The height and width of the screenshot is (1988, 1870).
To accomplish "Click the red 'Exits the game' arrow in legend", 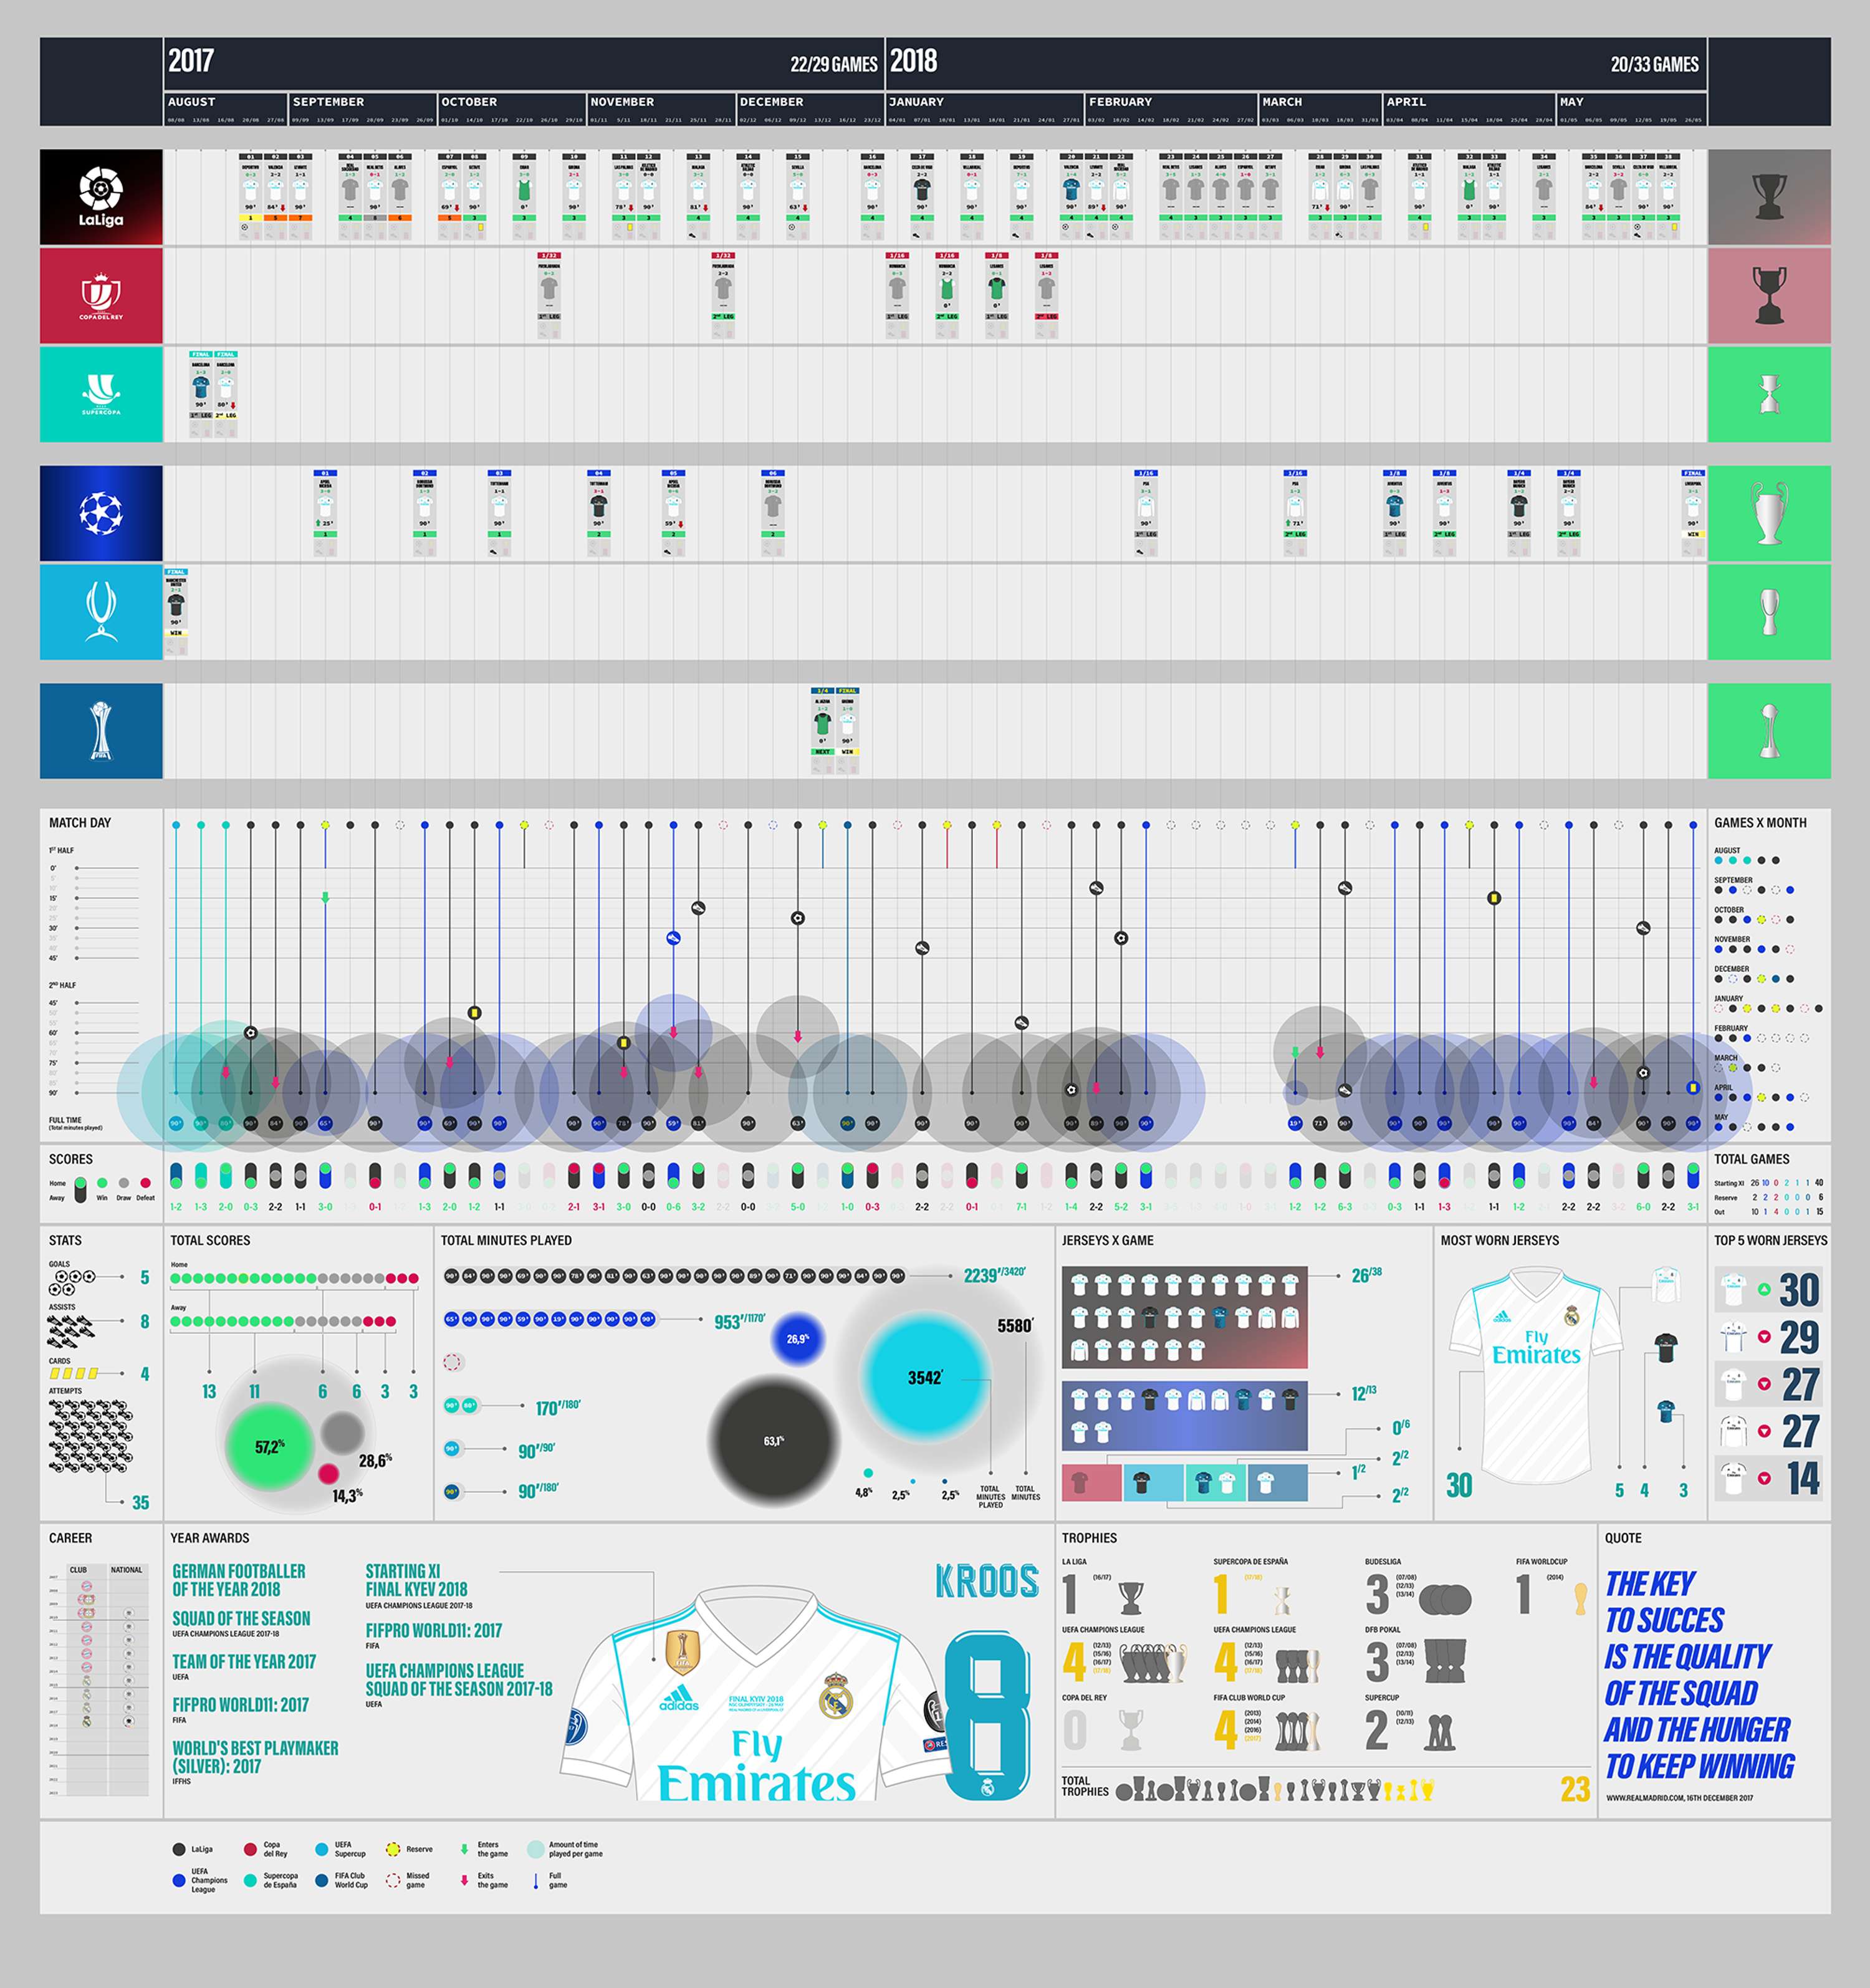I will [464, 1881].
